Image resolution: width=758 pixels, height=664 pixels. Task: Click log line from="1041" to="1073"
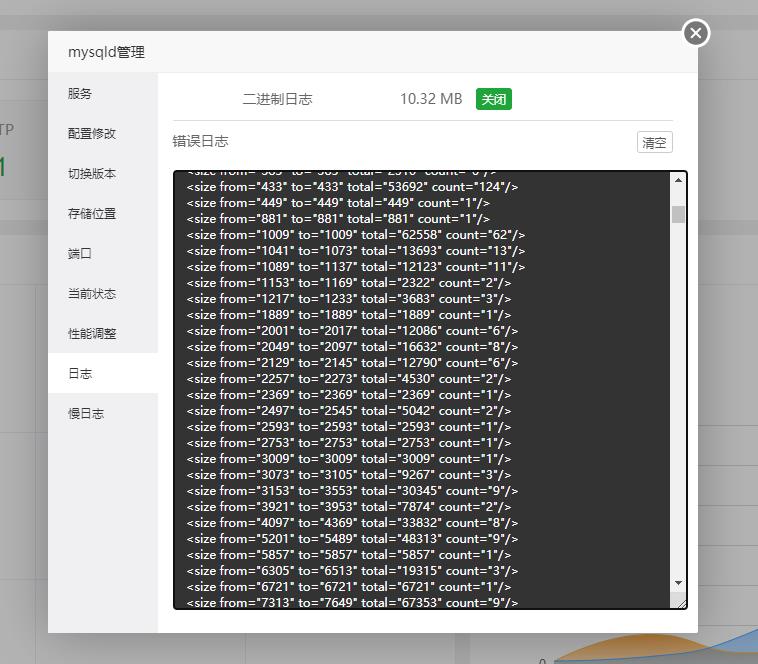point(356,250)
